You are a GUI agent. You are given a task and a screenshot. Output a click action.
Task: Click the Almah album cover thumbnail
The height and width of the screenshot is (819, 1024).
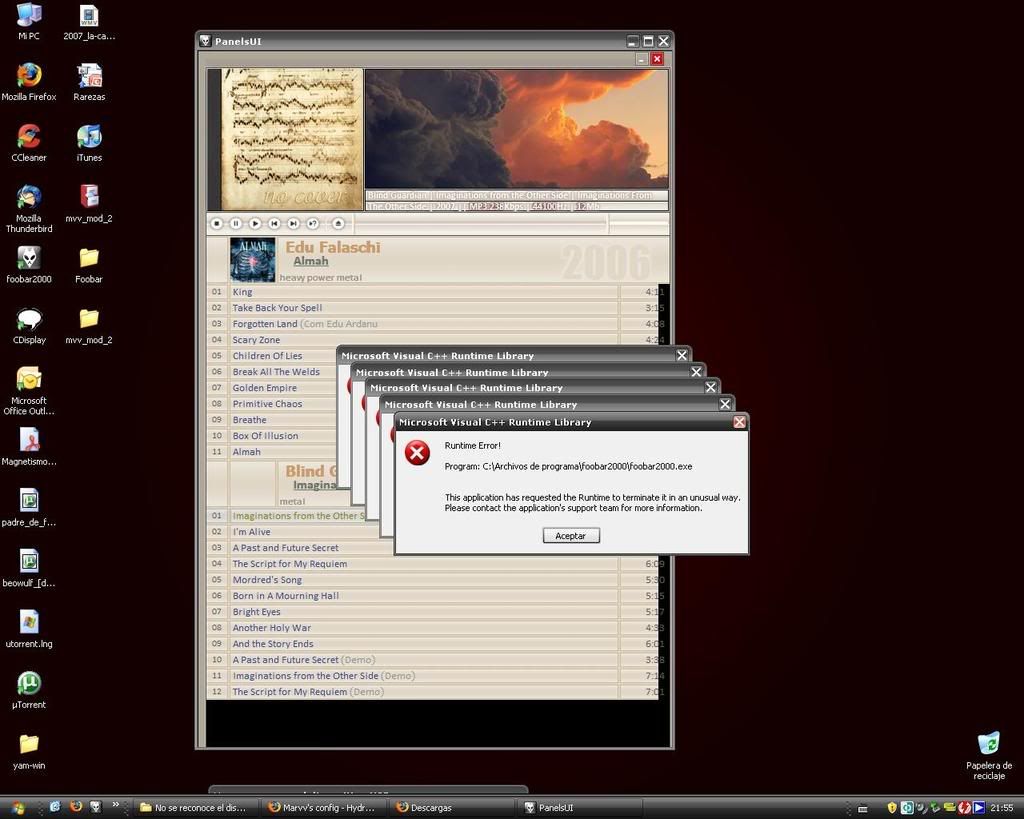point(252,259)
